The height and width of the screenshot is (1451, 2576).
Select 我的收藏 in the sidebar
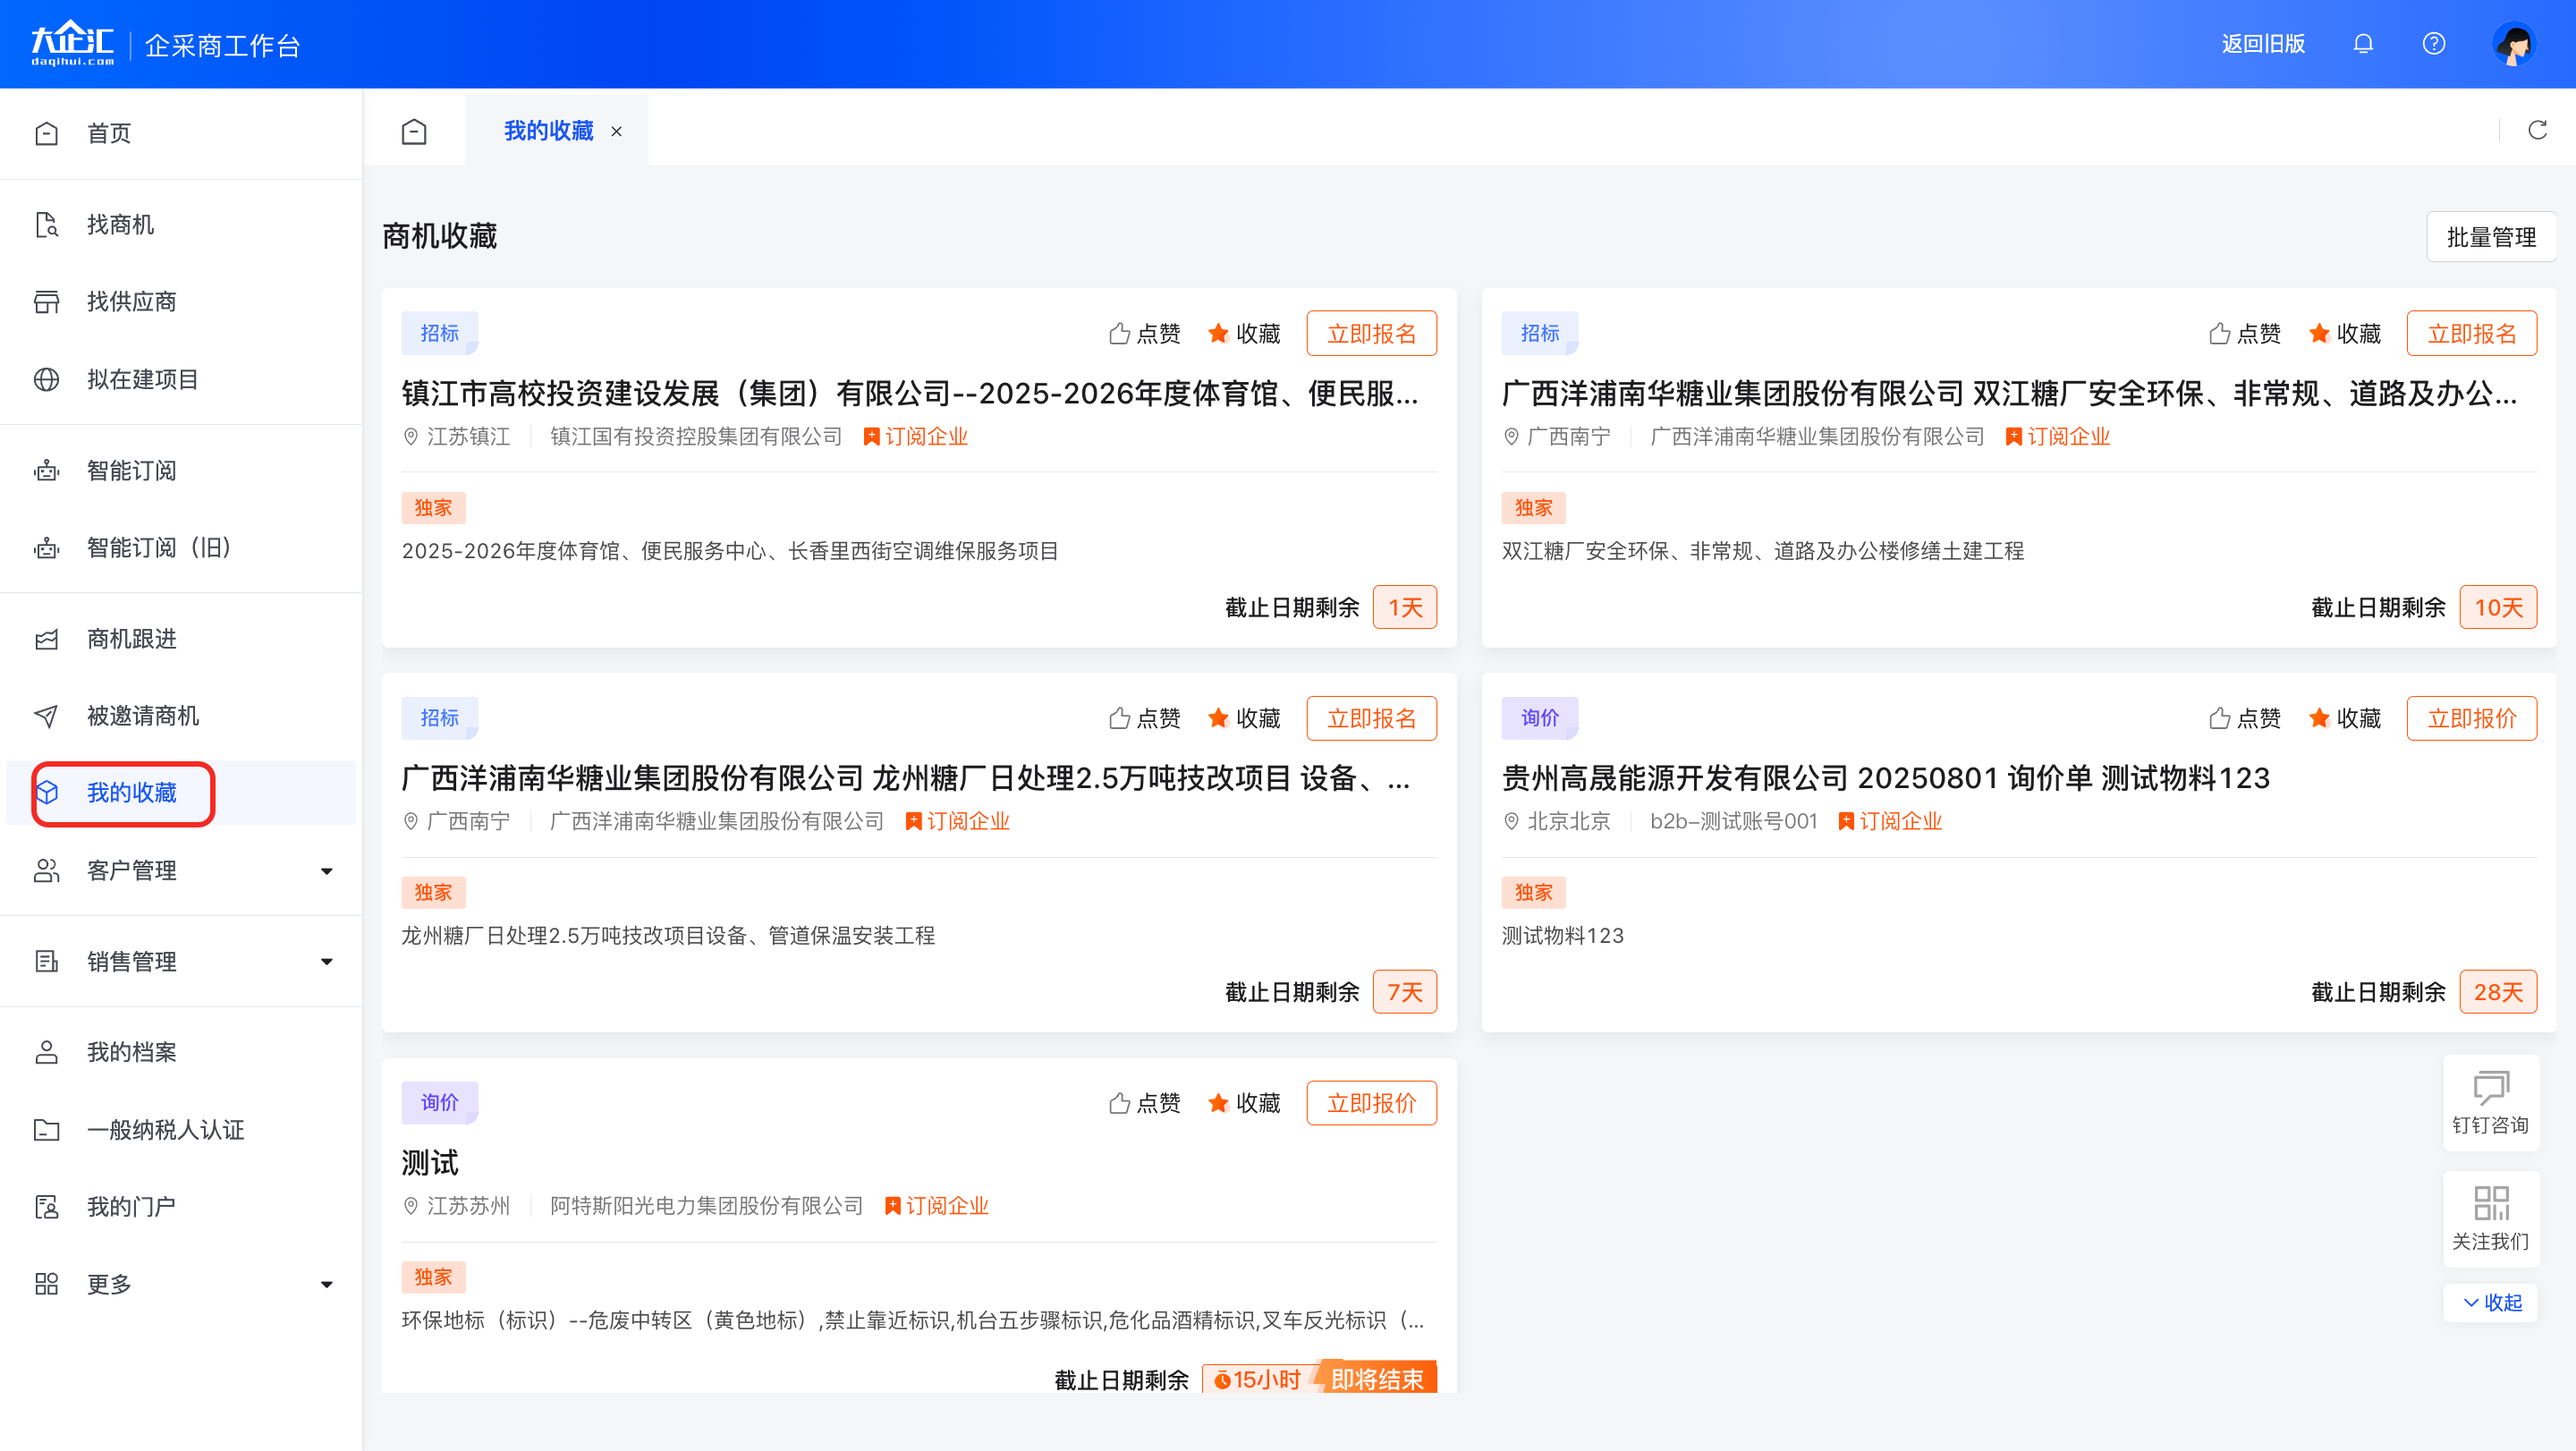pos(181,792)
